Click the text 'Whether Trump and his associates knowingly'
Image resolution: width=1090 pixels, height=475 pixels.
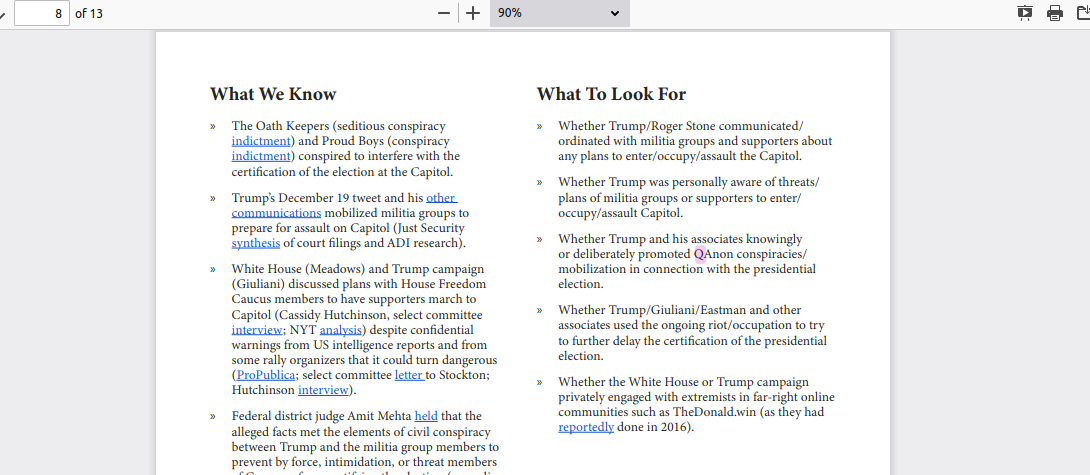[x=680, y=239]
